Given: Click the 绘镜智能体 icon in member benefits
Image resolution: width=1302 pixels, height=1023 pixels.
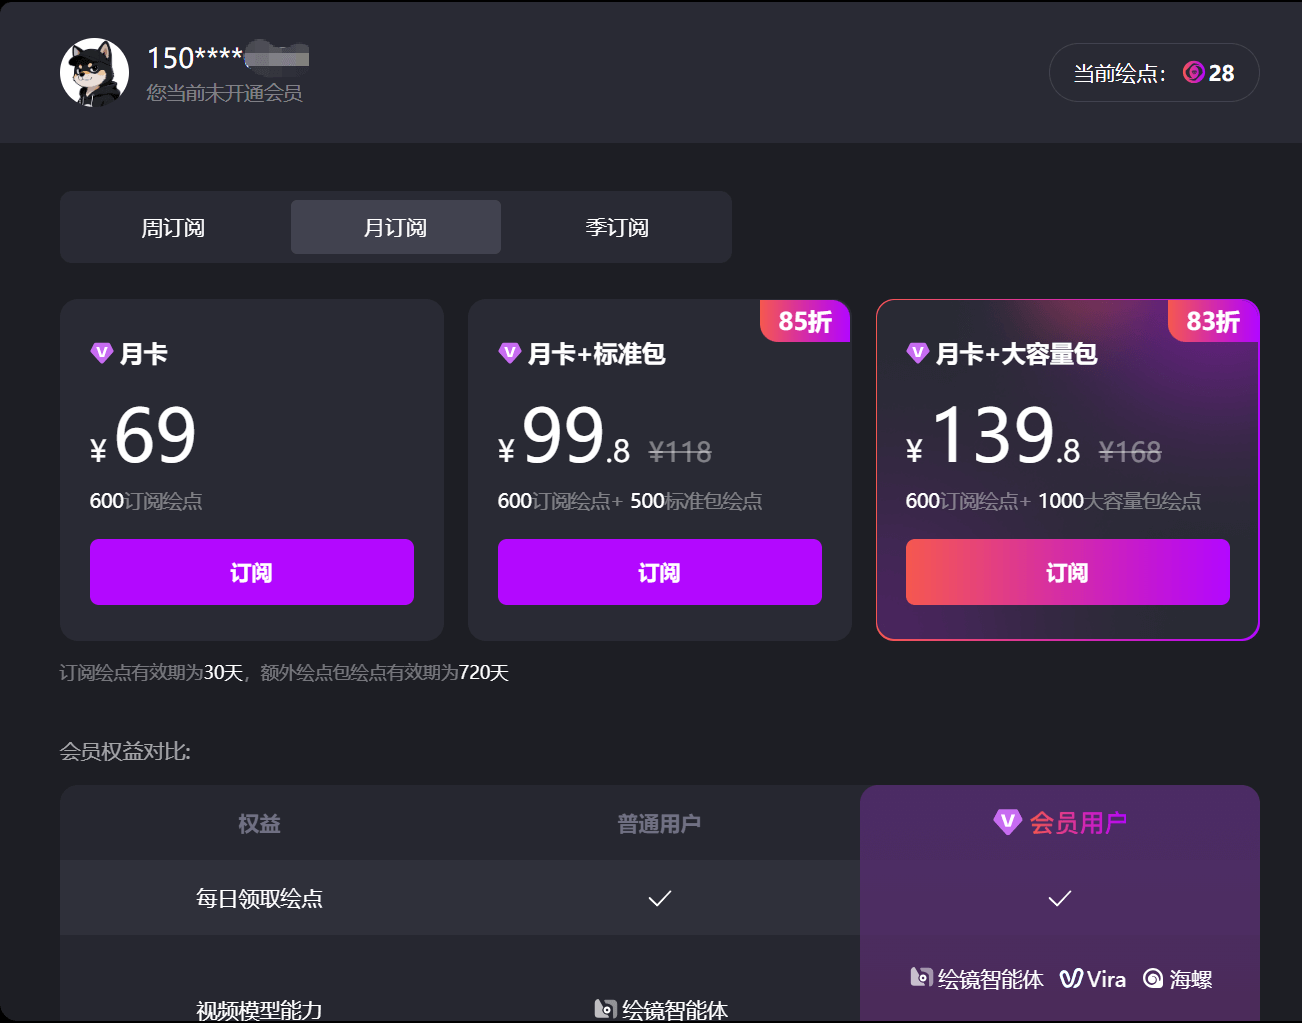Looking at the screenshot, I should coord(921,978).
